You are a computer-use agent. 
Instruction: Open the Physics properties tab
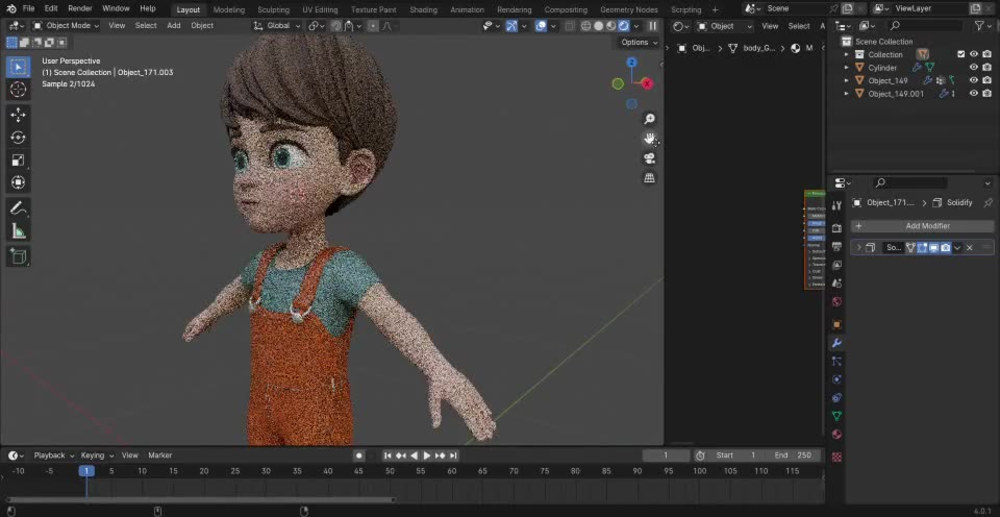(837, 379)
